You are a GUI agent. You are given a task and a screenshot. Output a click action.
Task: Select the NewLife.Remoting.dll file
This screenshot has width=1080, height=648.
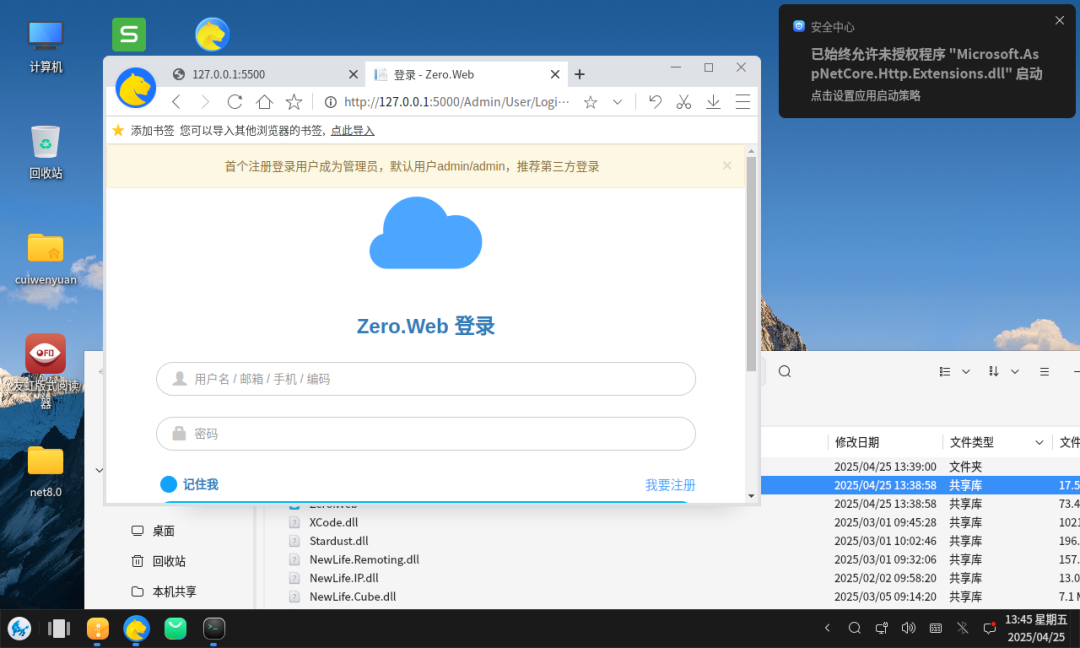tap(364, 560)
